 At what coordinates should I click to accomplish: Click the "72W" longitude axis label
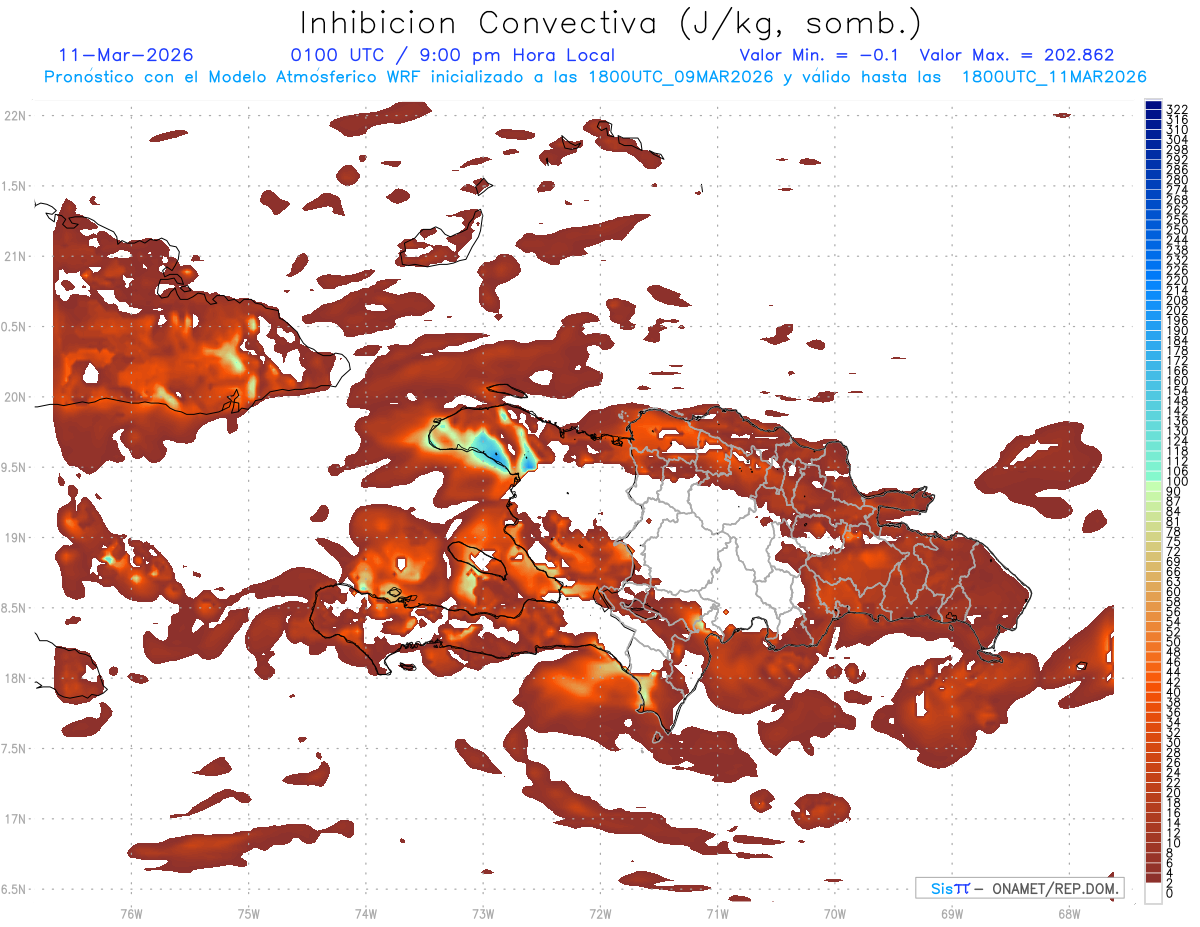click(600, 913)
